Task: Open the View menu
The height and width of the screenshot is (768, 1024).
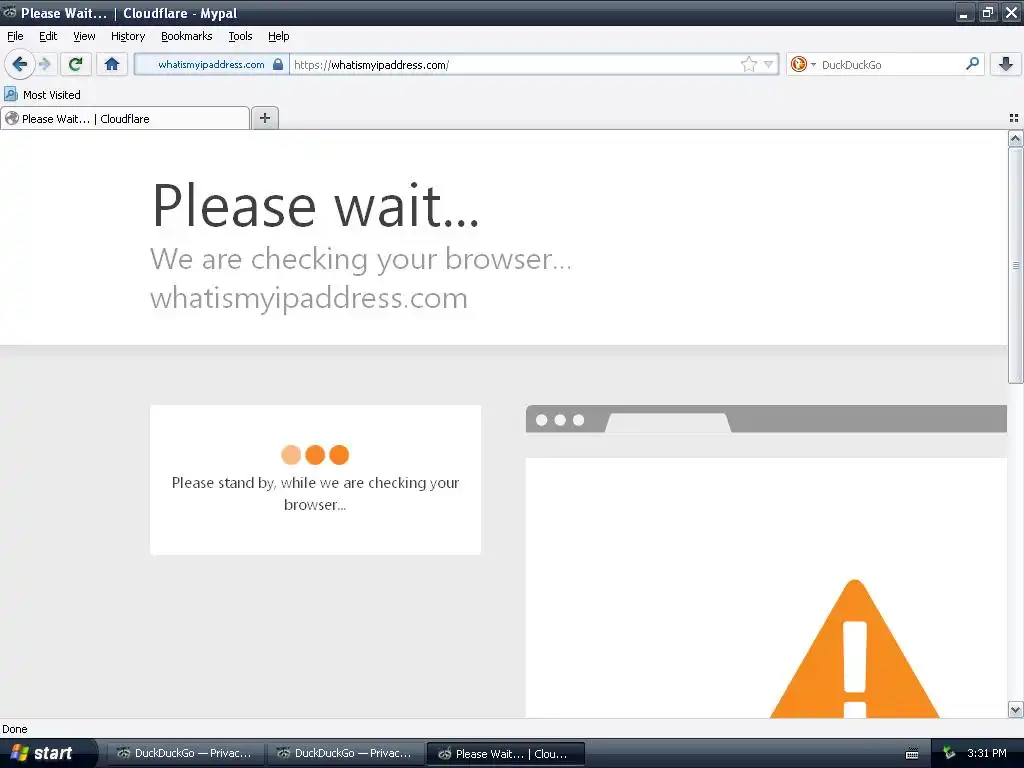Action: tap(84, 36)
